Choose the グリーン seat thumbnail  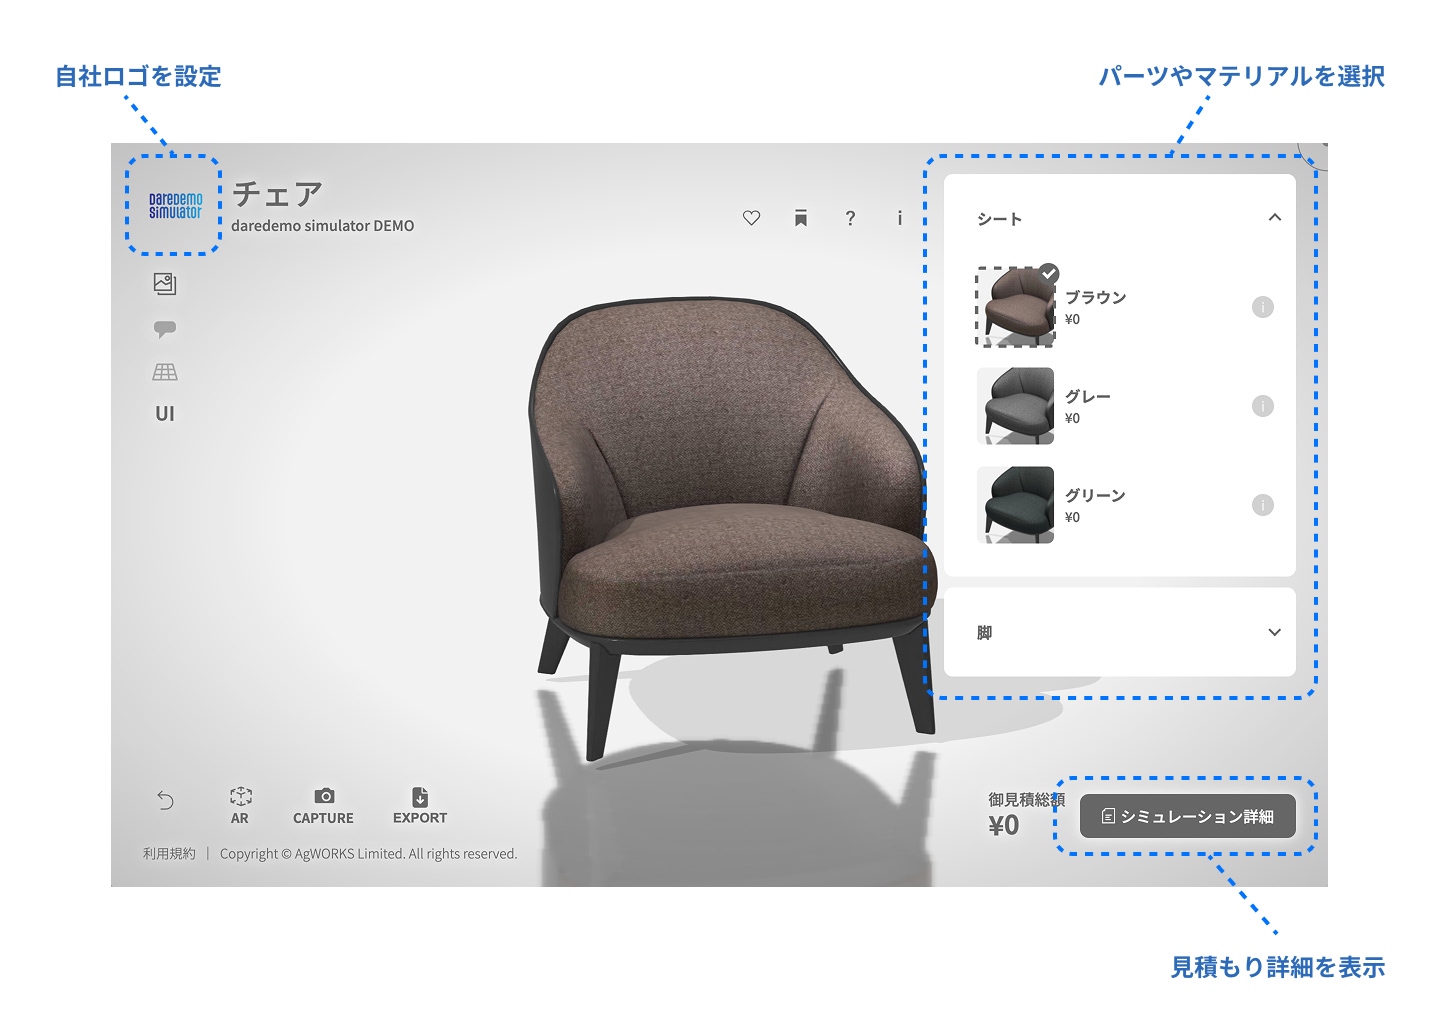1016,505
